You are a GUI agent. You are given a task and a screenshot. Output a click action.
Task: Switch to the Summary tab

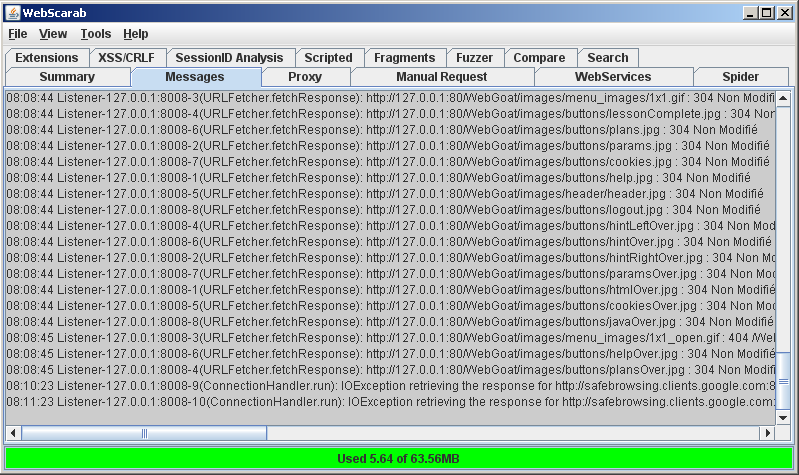(x=67, y=77)
